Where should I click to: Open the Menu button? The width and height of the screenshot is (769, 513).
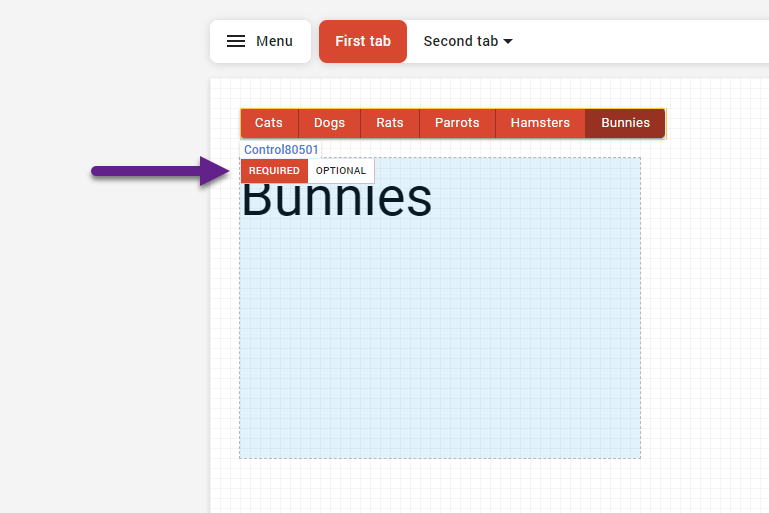(x=273, y=41)
